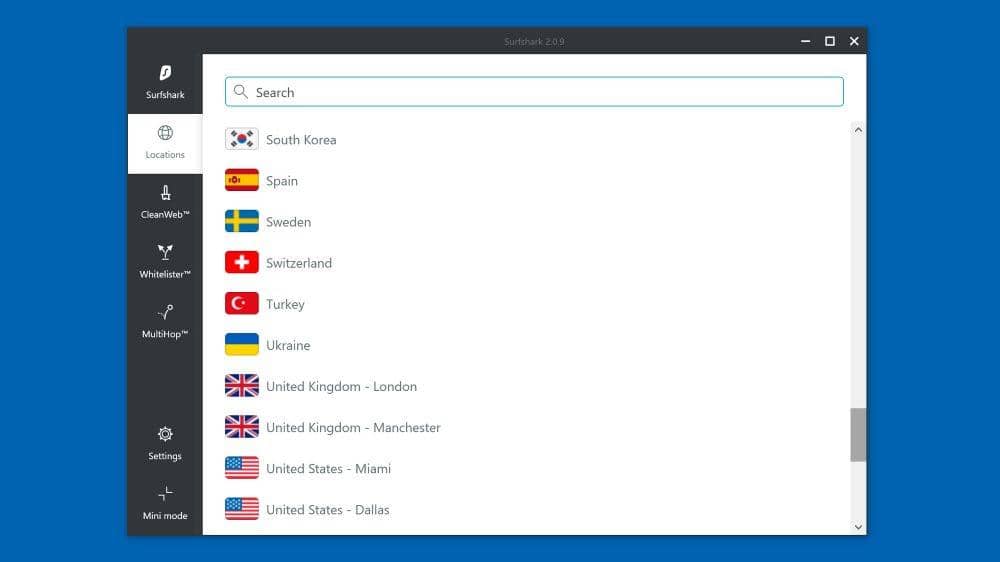
Task: Minimize the Surfshark window
Action: 805,41
